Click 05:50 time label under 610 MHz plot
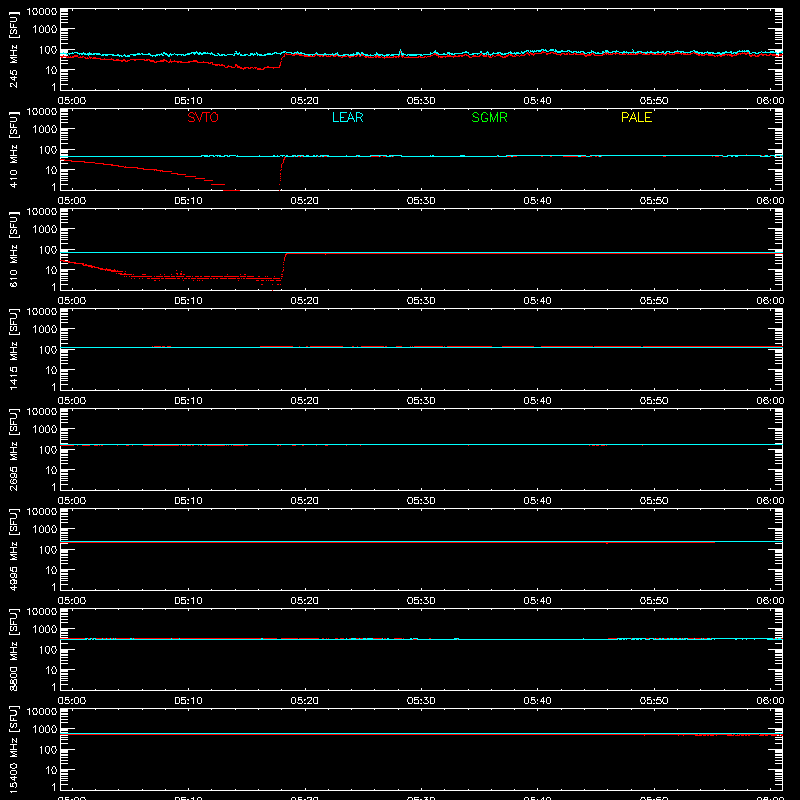This screenshot has height=800, width=800. pyautogui.click(x=654, y=301)
